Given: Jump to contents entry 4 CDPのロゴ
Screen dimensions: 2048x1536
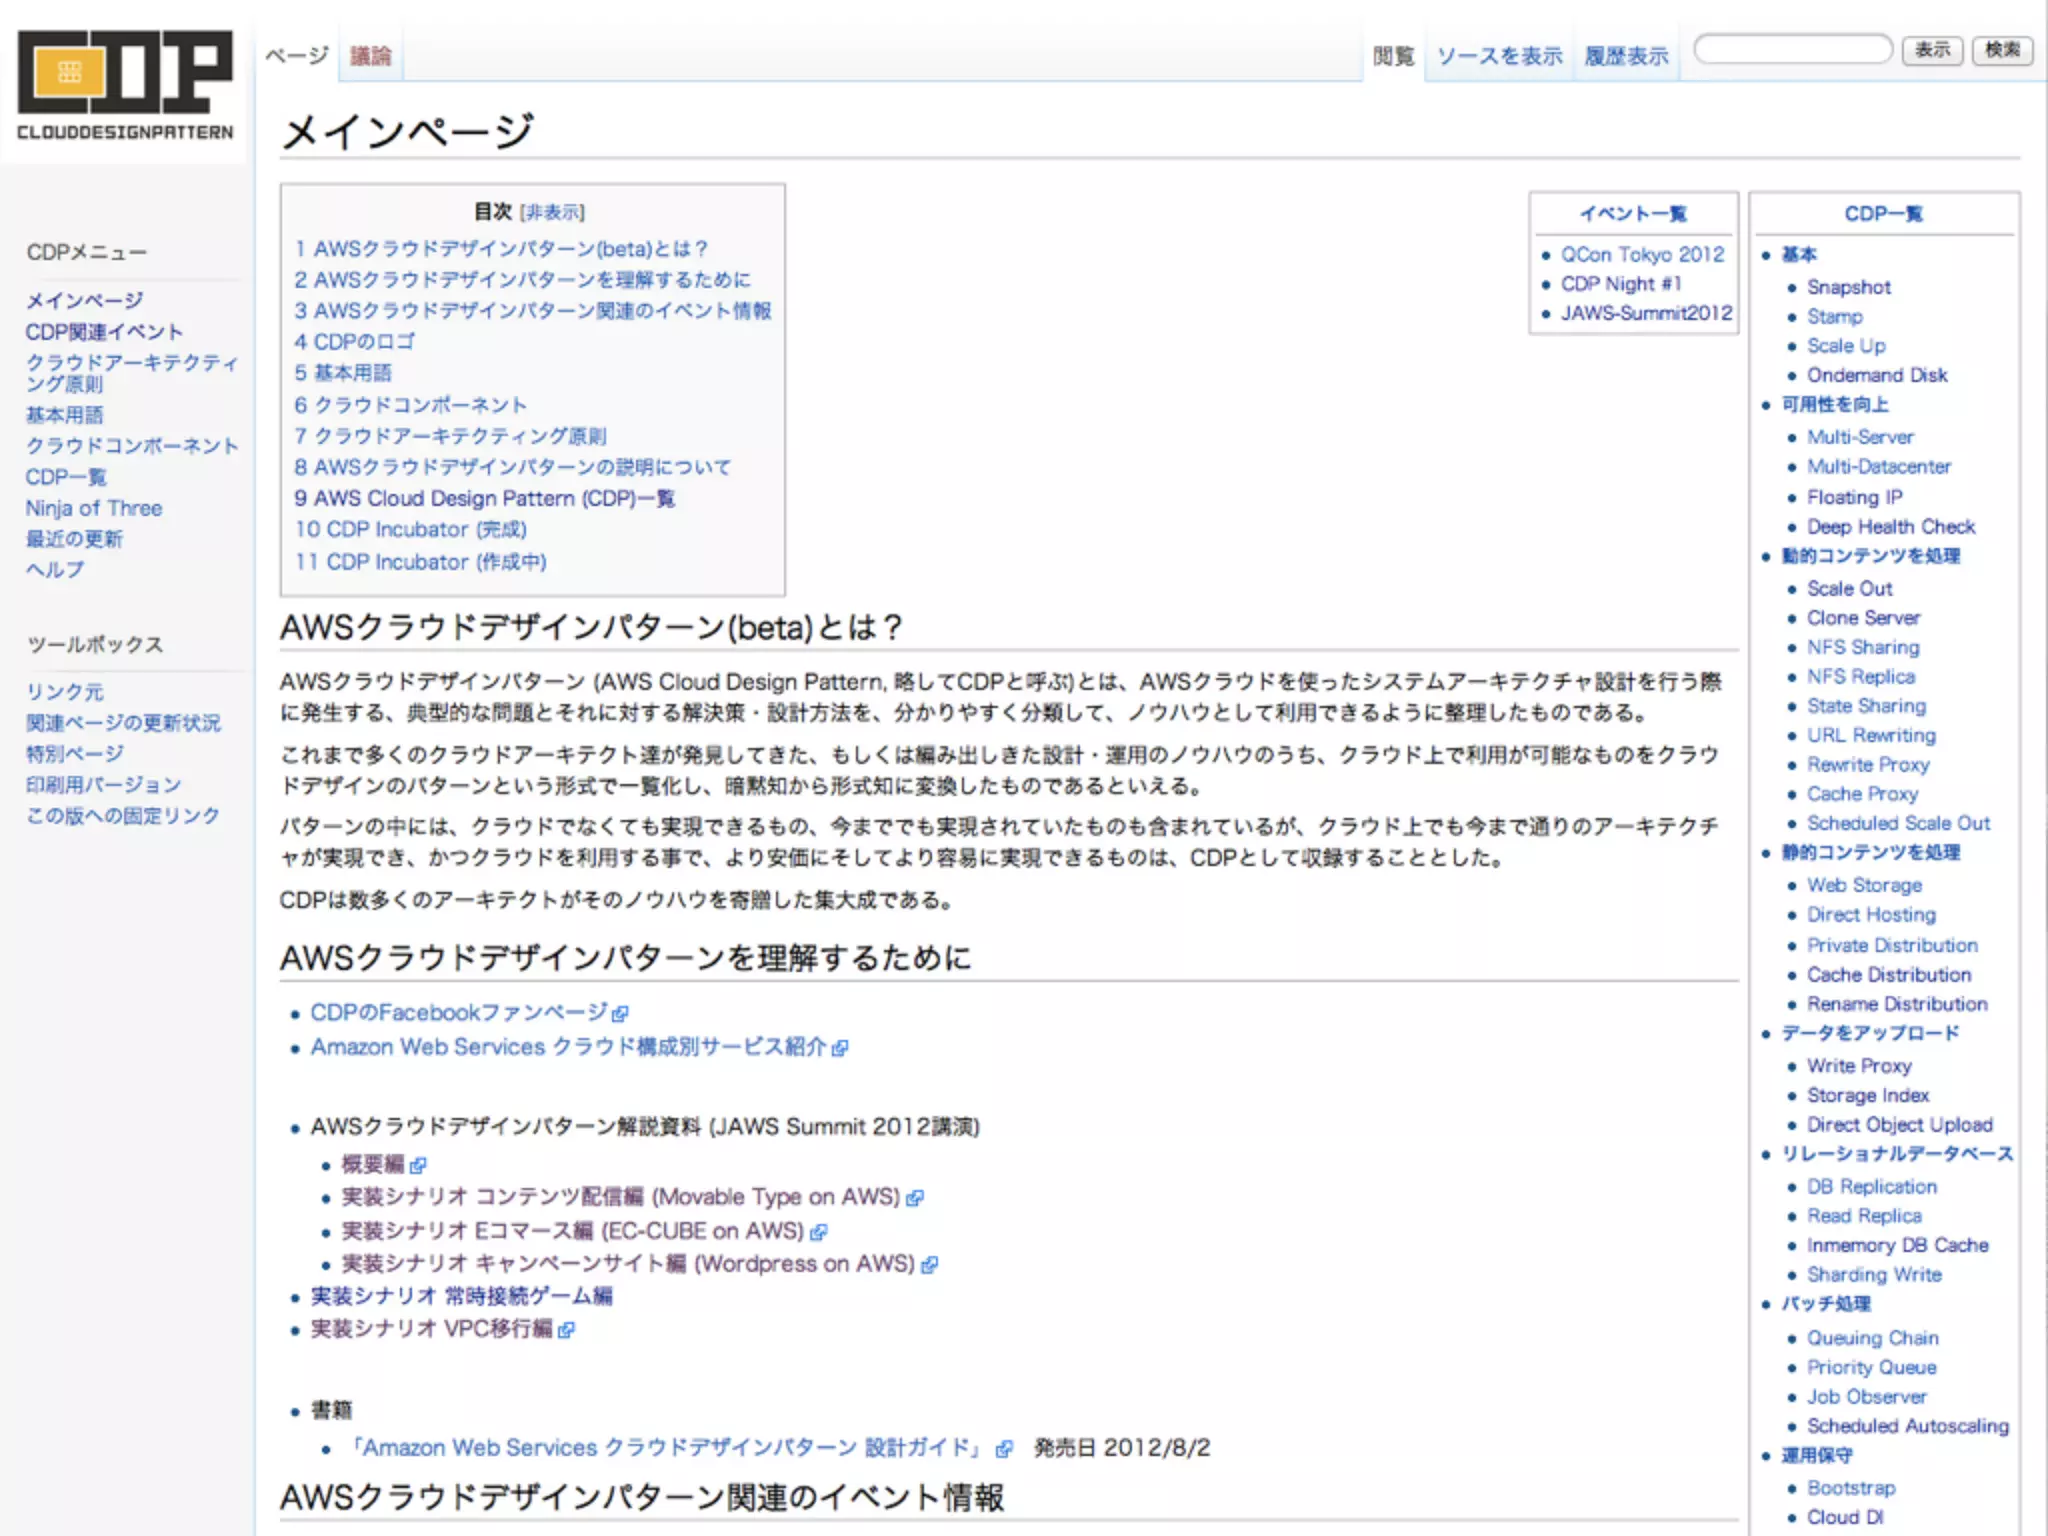Looking at the screenshot, I should coord(354,342).
